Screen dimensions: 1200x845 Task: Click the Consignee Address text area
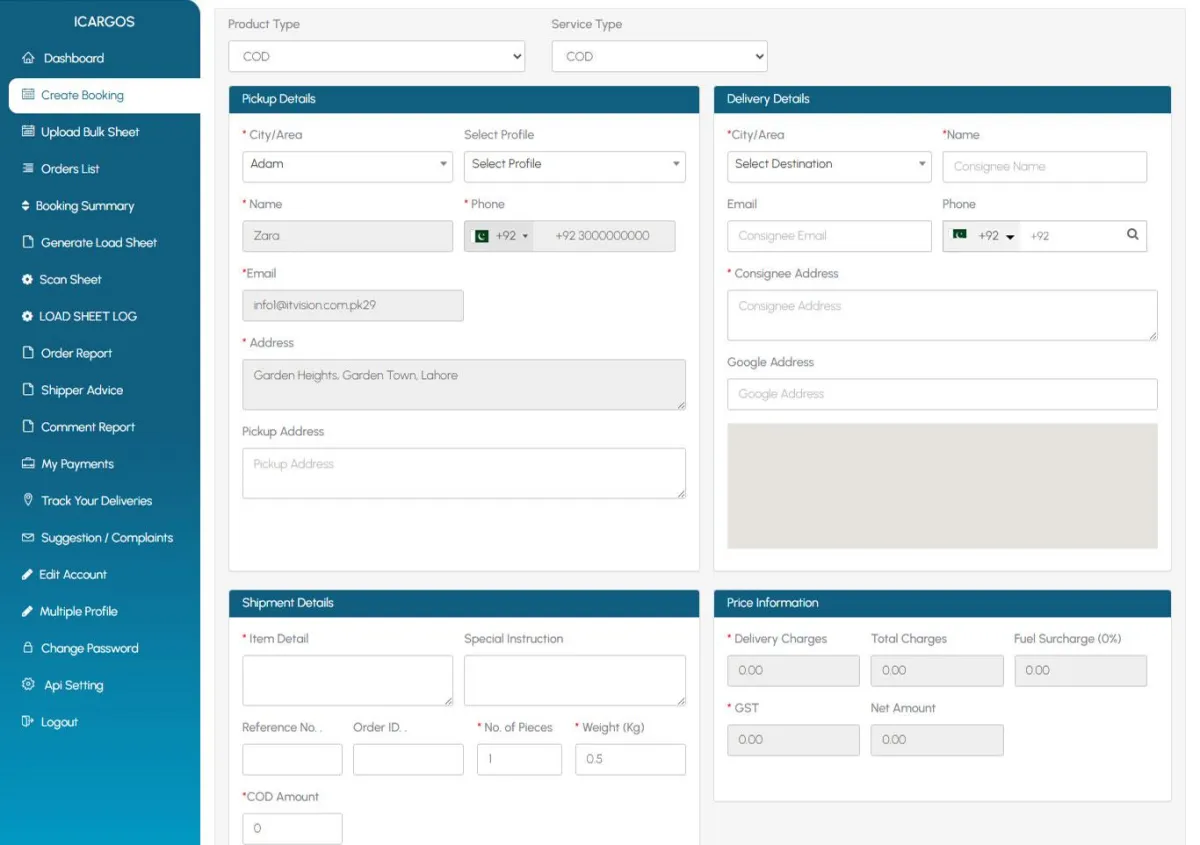click(x=942, y=315)
